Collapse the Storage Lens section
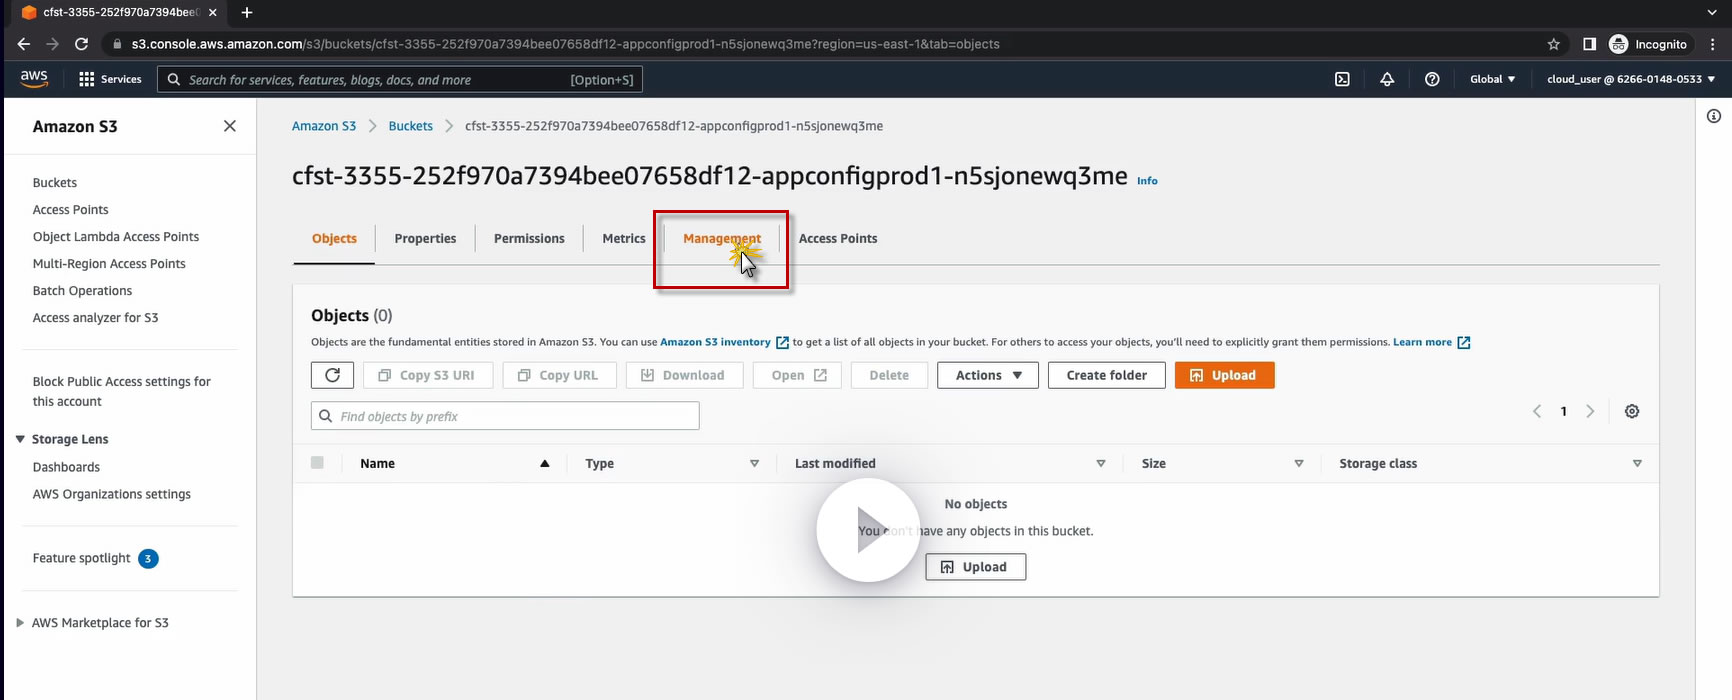The width and height of the screenshot is (1732, 700). point(20,439)
